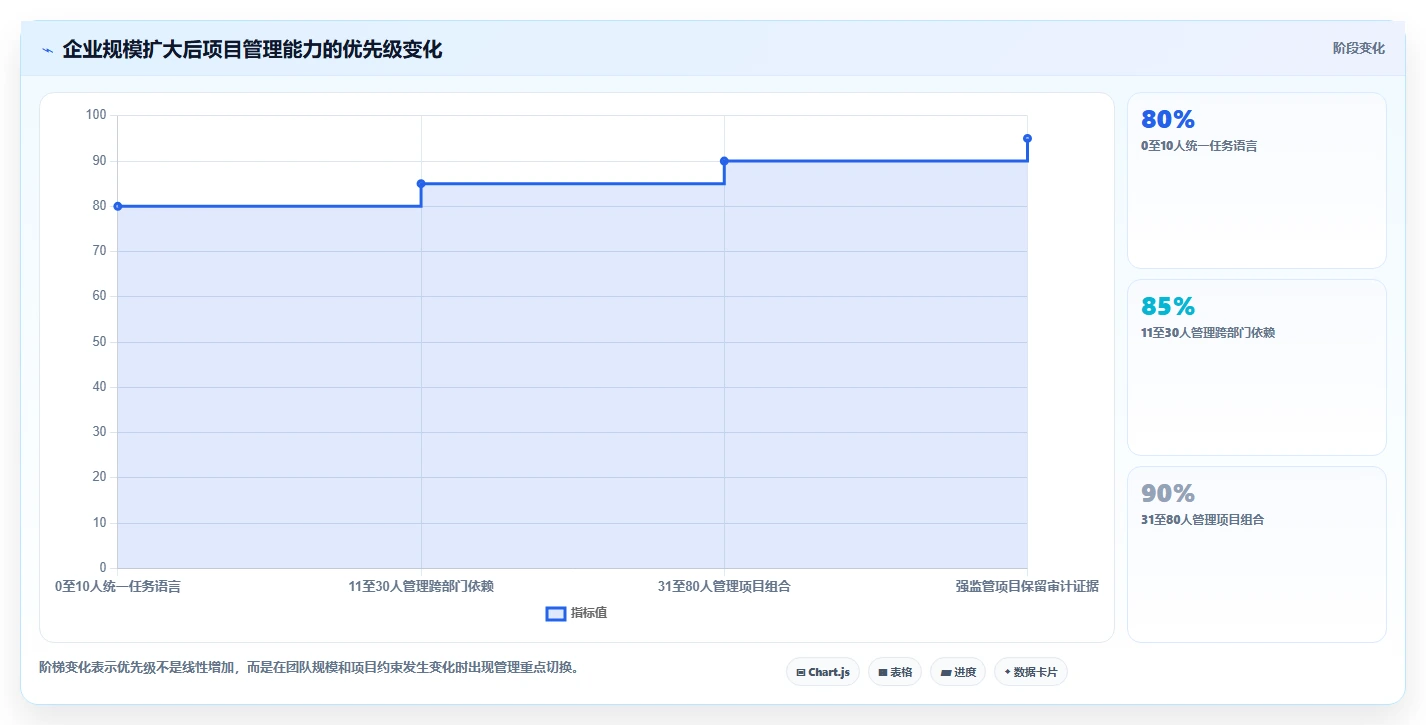Click axis label 0至10人统一任务语言 under chart

[118, 587]
